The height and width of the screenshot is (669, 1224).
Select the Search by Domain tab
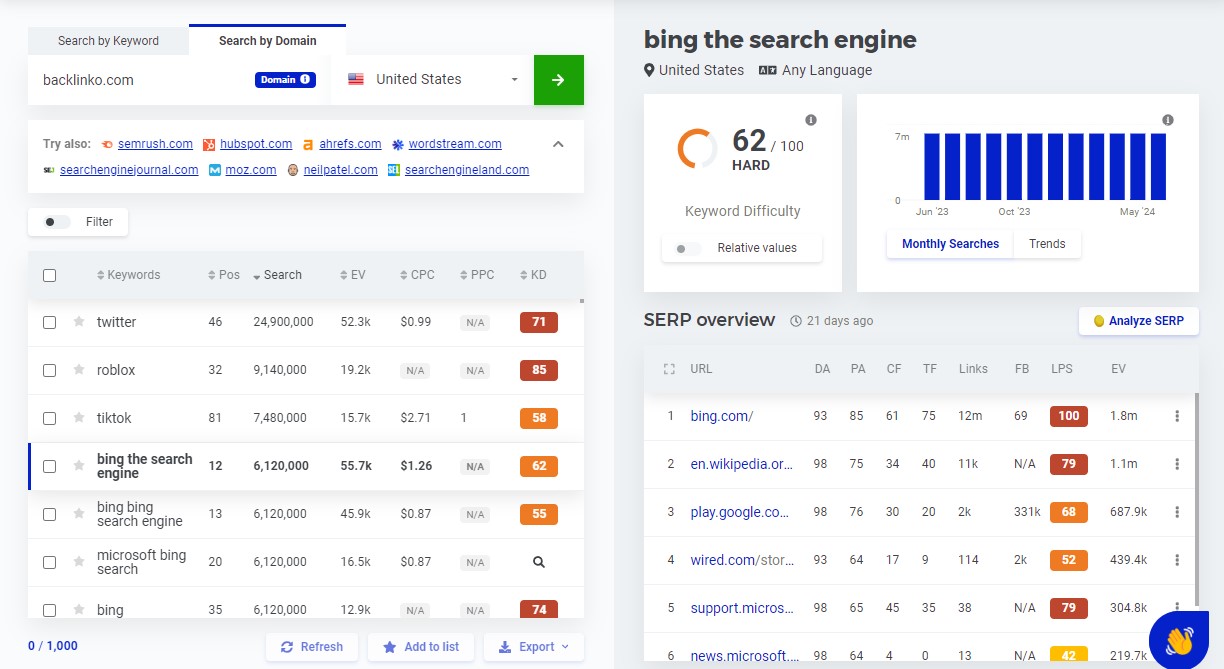[x=268, y=41]
